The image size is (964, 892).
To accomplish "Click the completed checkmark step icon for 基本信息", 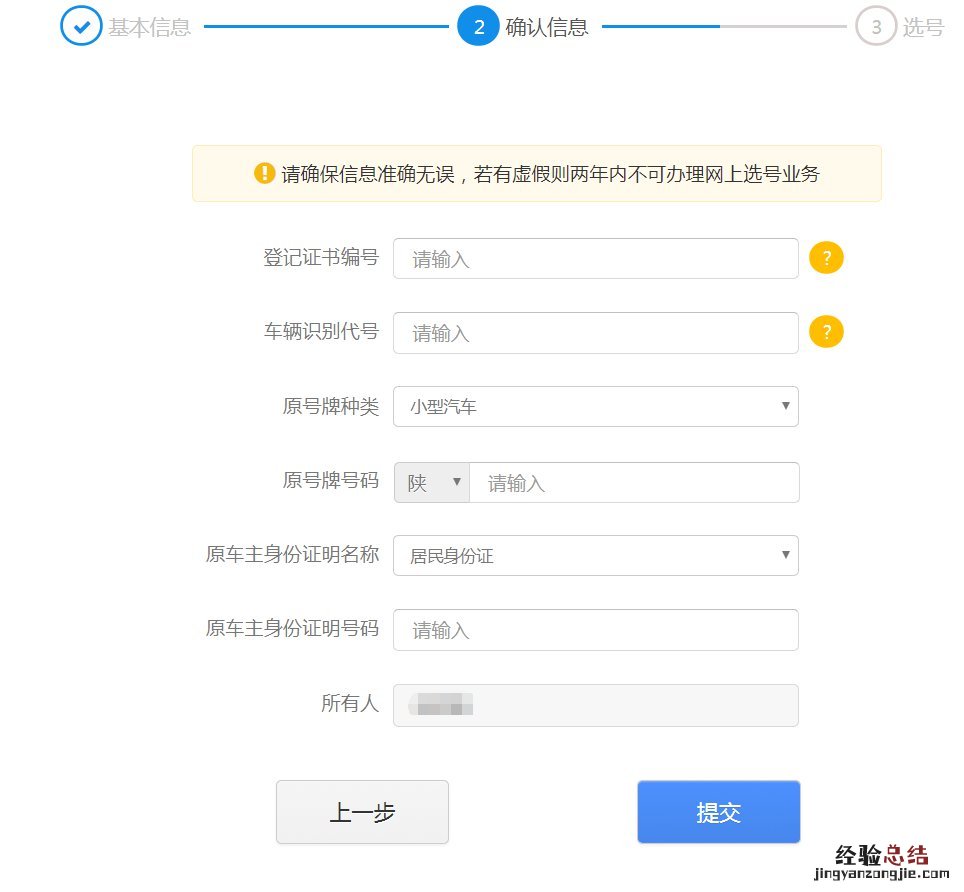I will coord(81,26).
